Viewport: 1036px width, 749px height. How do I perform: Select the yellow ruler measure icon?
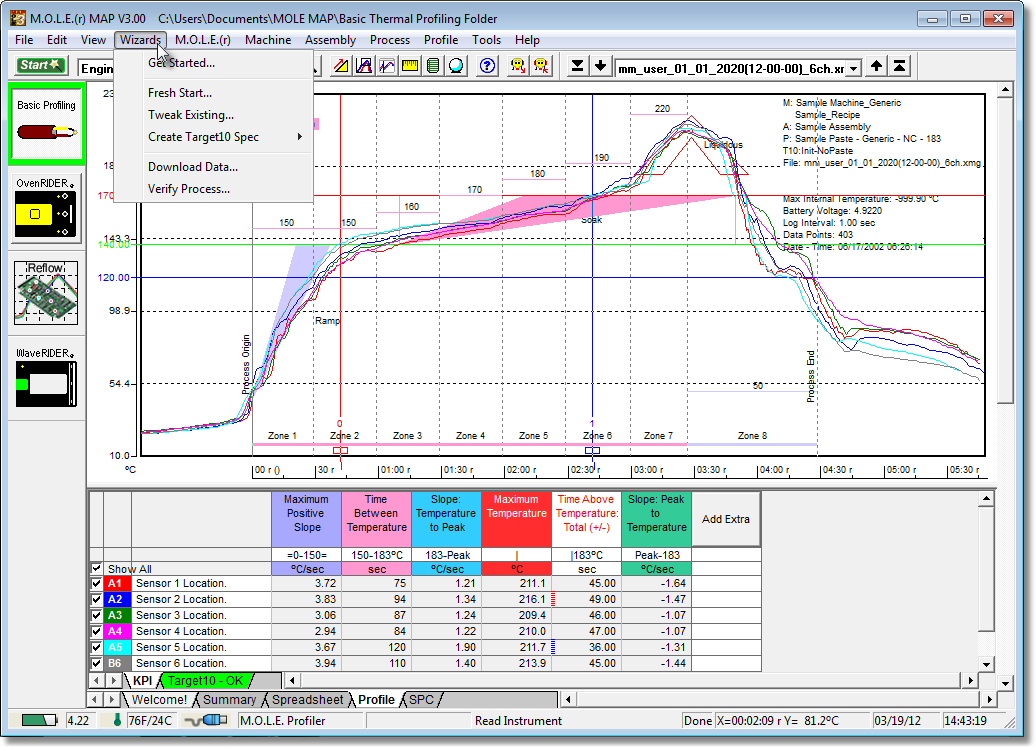(410, 66)
